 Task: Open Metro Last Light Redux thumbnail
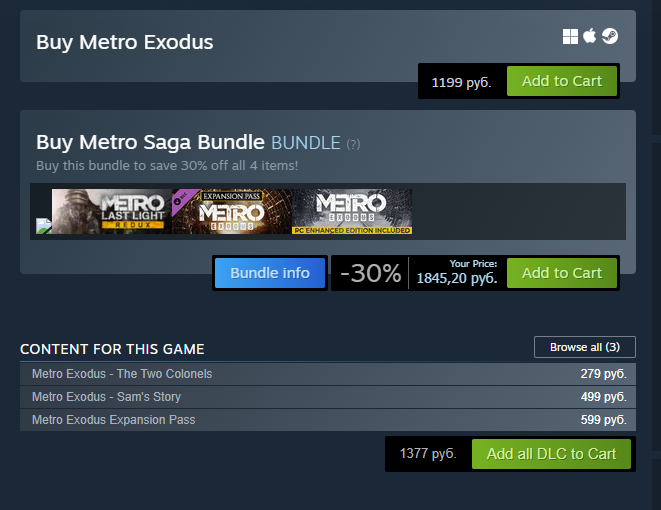coord(111,211)
